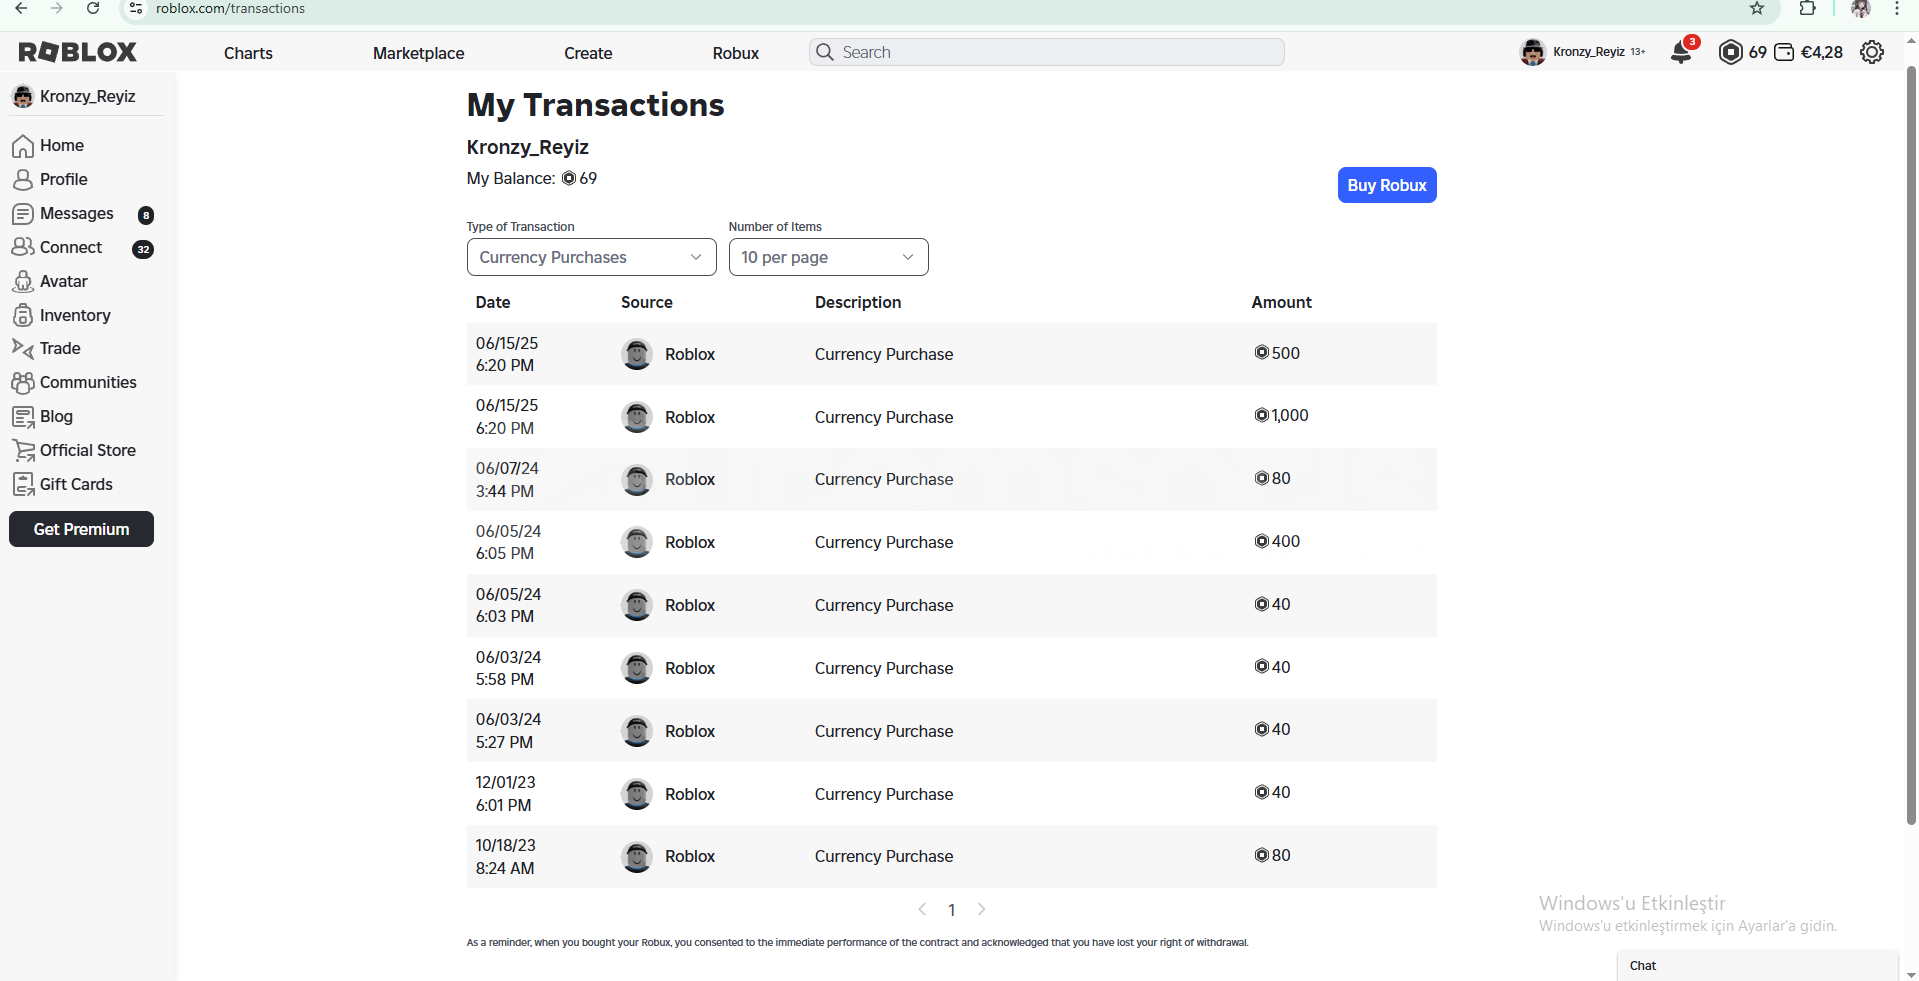The height and width of the screenshot is (981, 1919).
Task: Click Roblox avatar in 500 Robux row
Action: click(x=637, y=354)
